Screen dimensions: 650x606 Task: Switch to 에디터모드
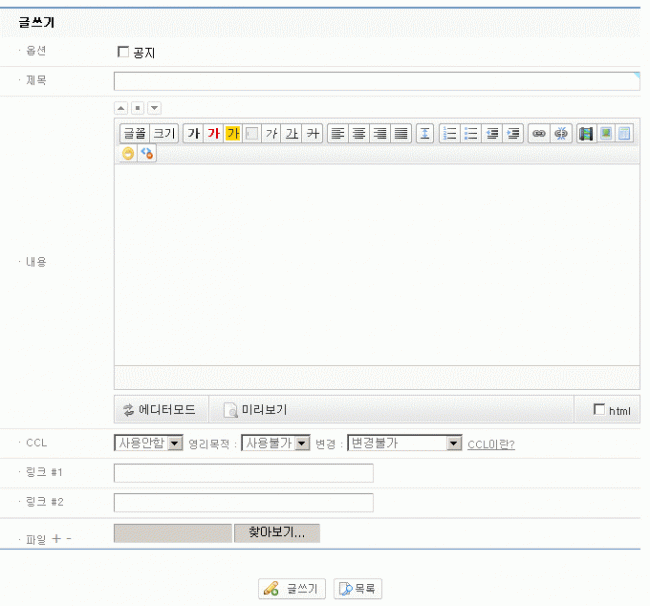160,410
